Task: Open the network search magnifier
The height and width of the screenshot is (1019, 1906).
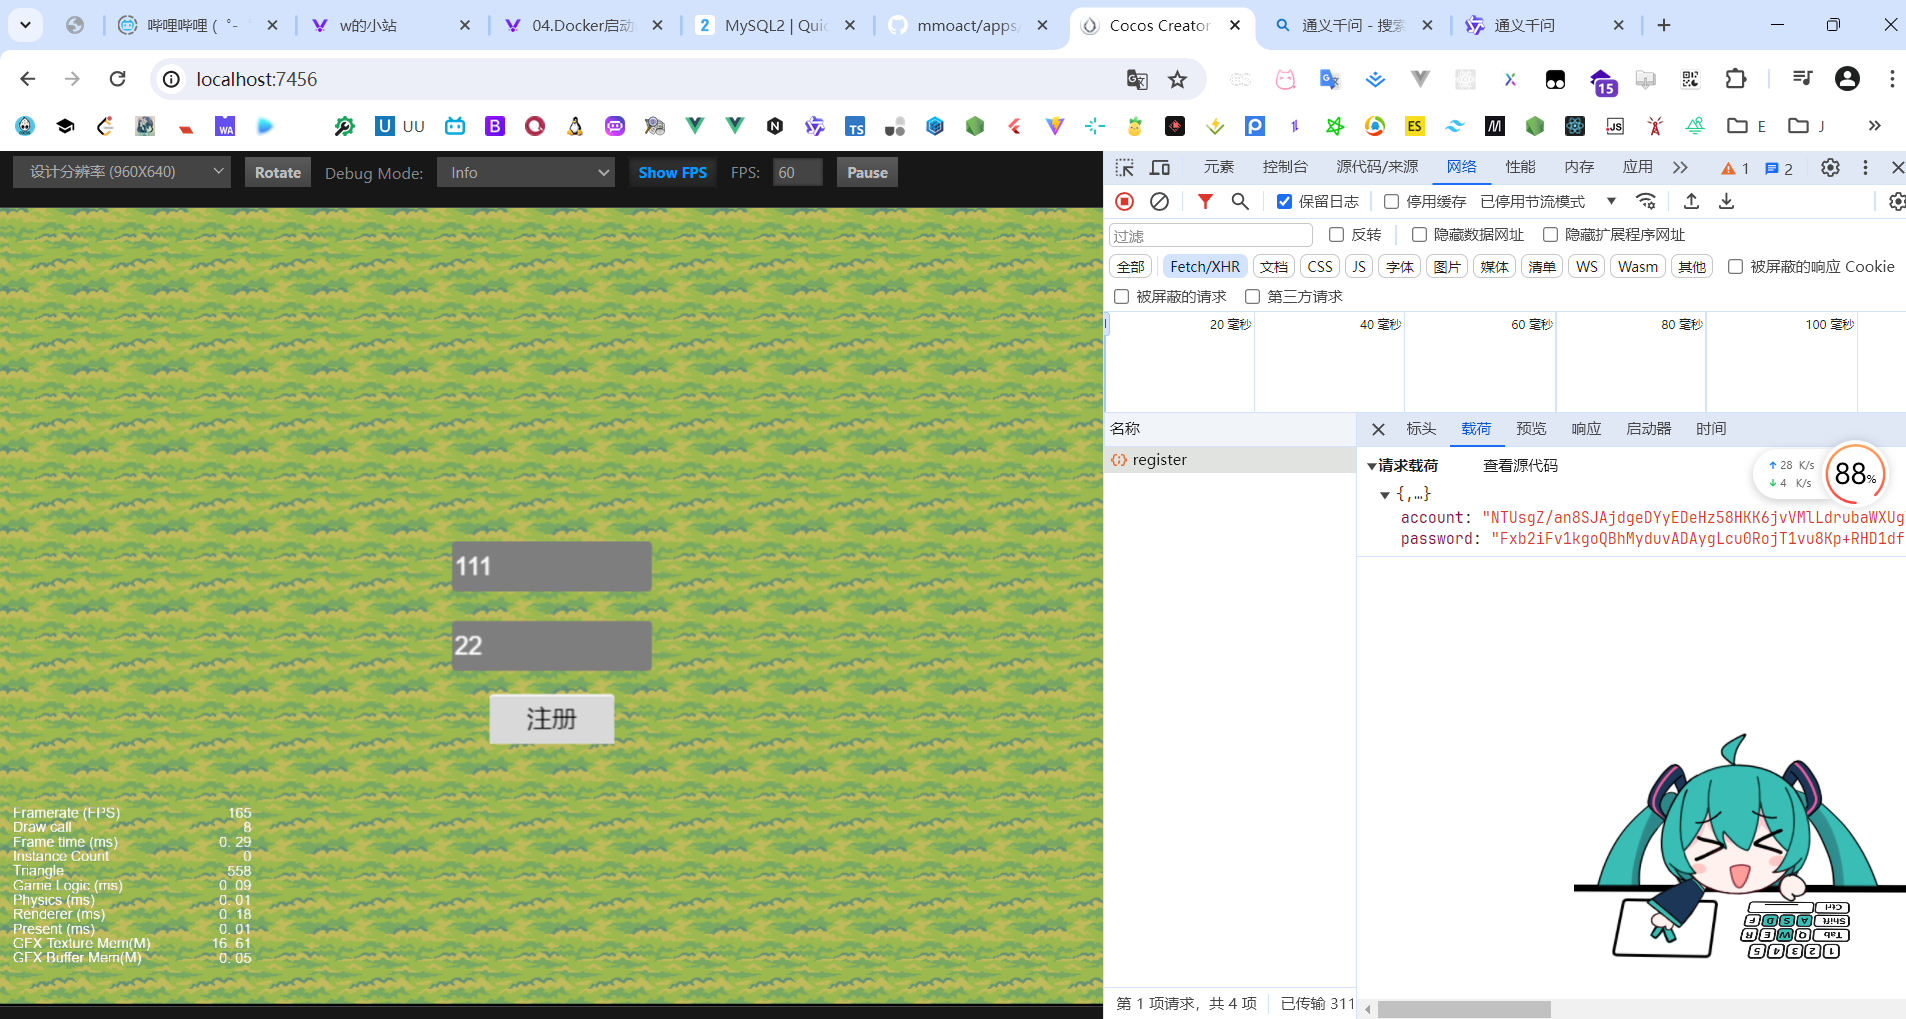Action: coord(1240,202)
